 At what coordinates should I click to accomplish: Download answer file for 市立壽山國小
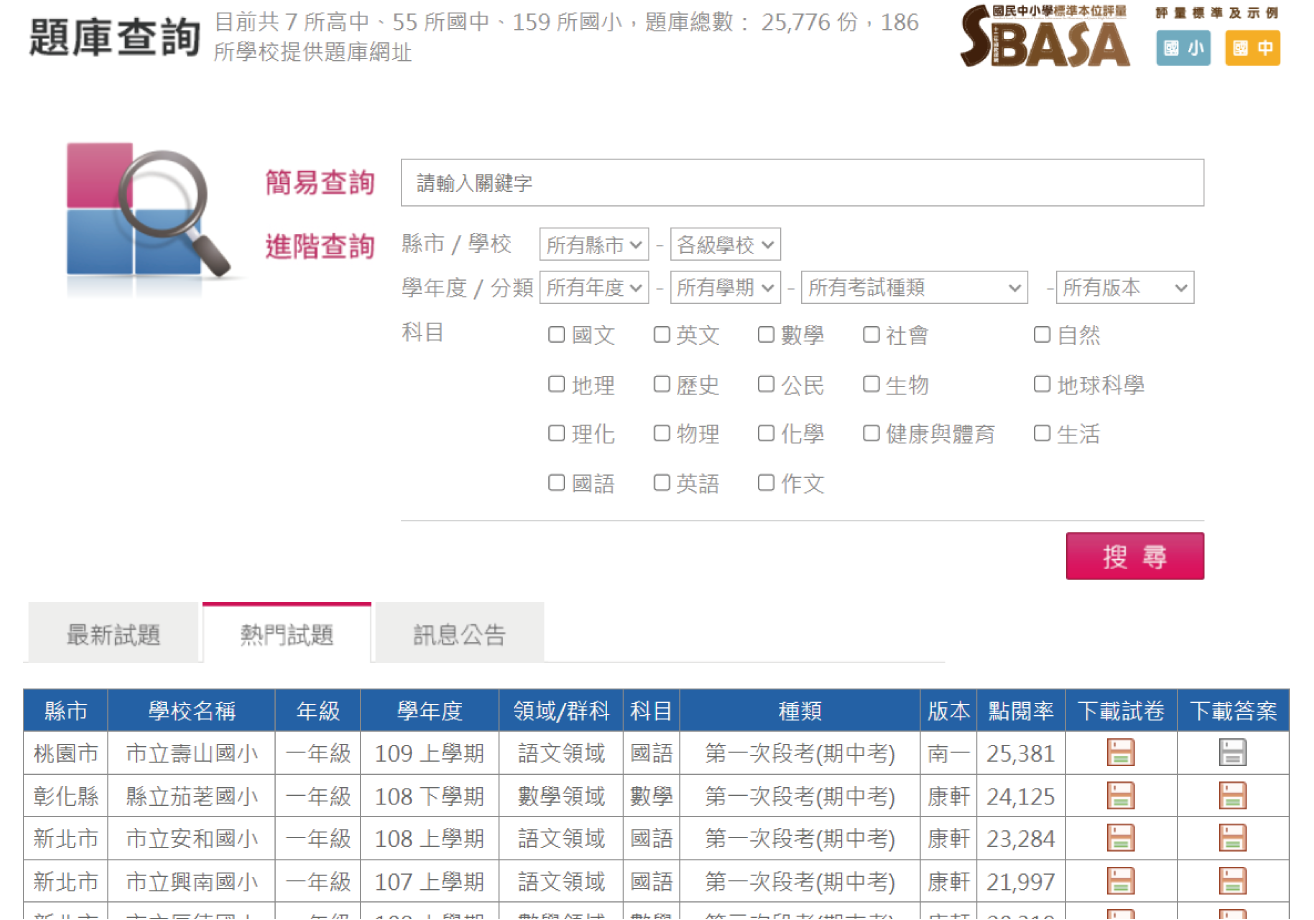(x=1232, y=753)
